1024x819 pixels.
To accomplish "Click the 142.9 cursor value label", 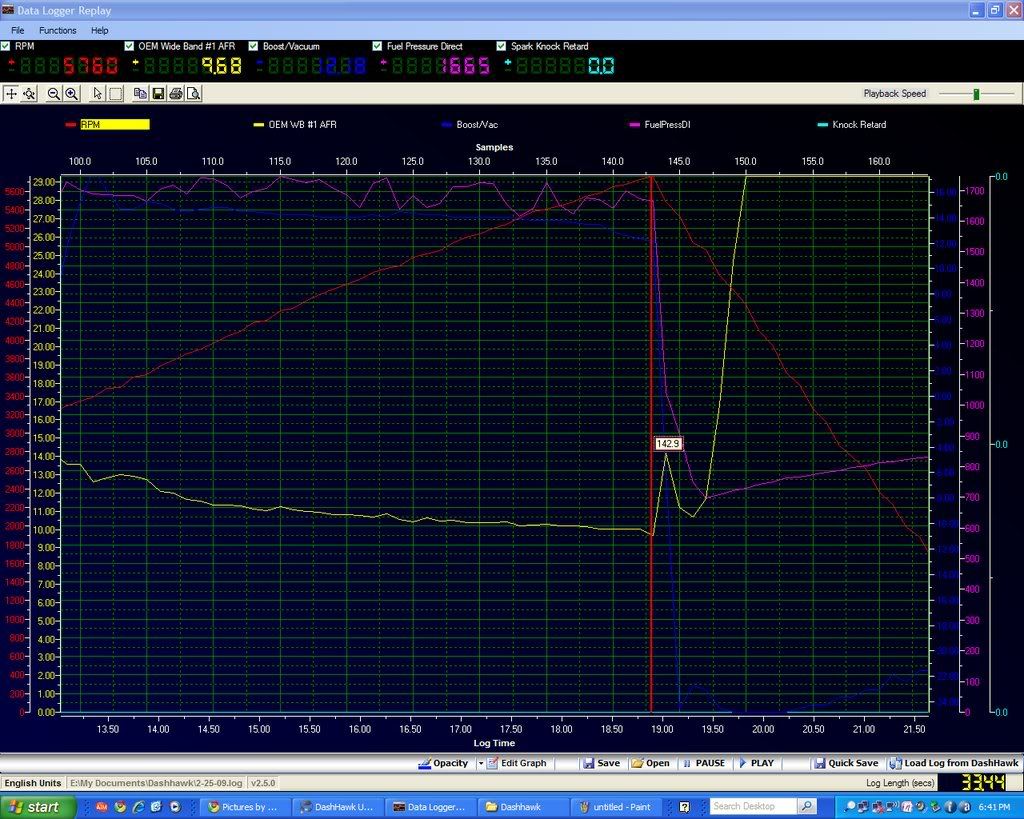I will [668, 443].
